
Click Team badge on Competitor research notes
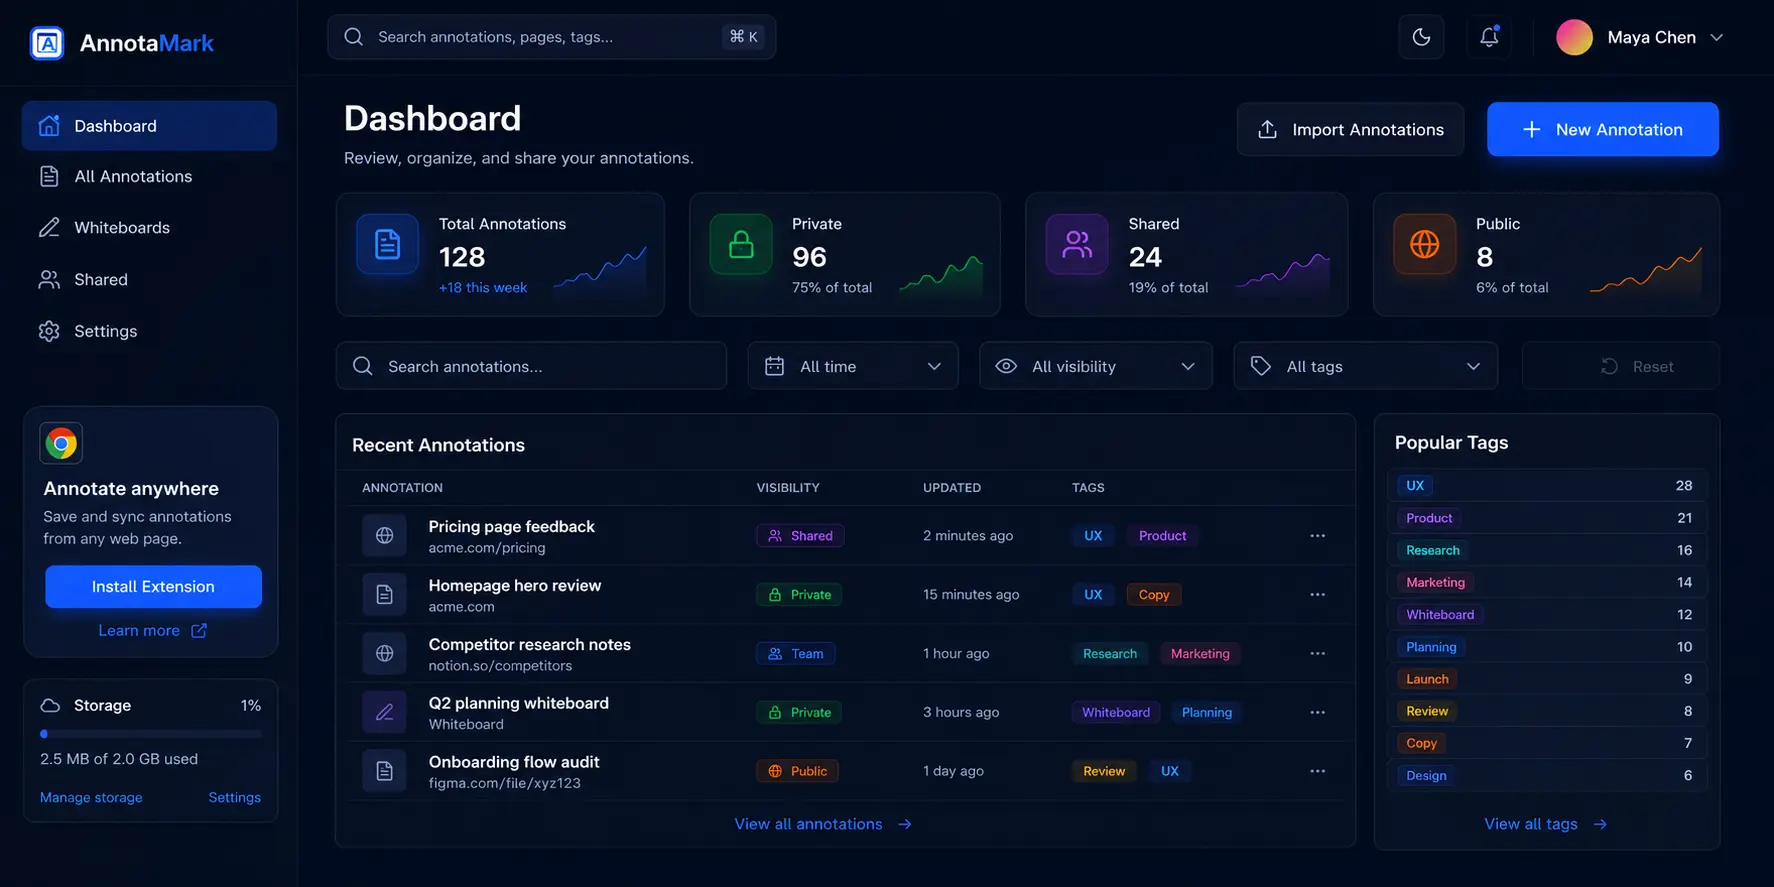click(796, 654)
